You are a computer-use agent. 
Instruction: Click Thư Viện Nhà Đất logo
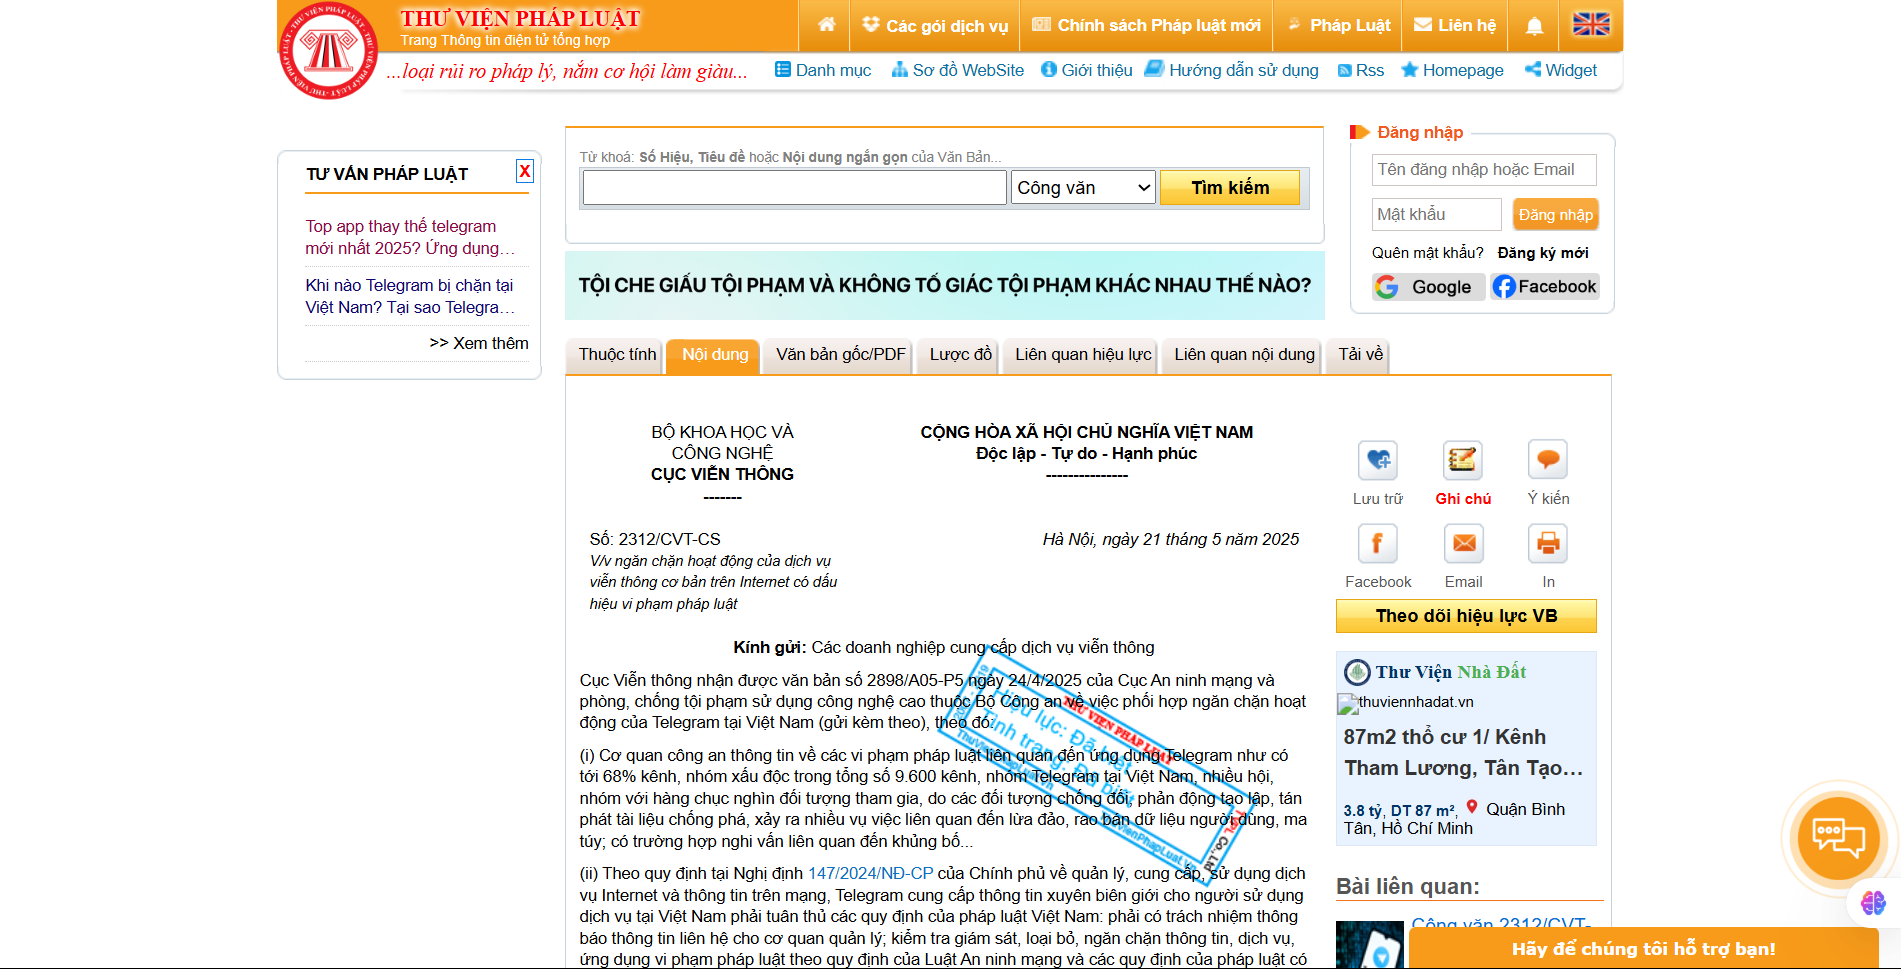[1436, 672]
